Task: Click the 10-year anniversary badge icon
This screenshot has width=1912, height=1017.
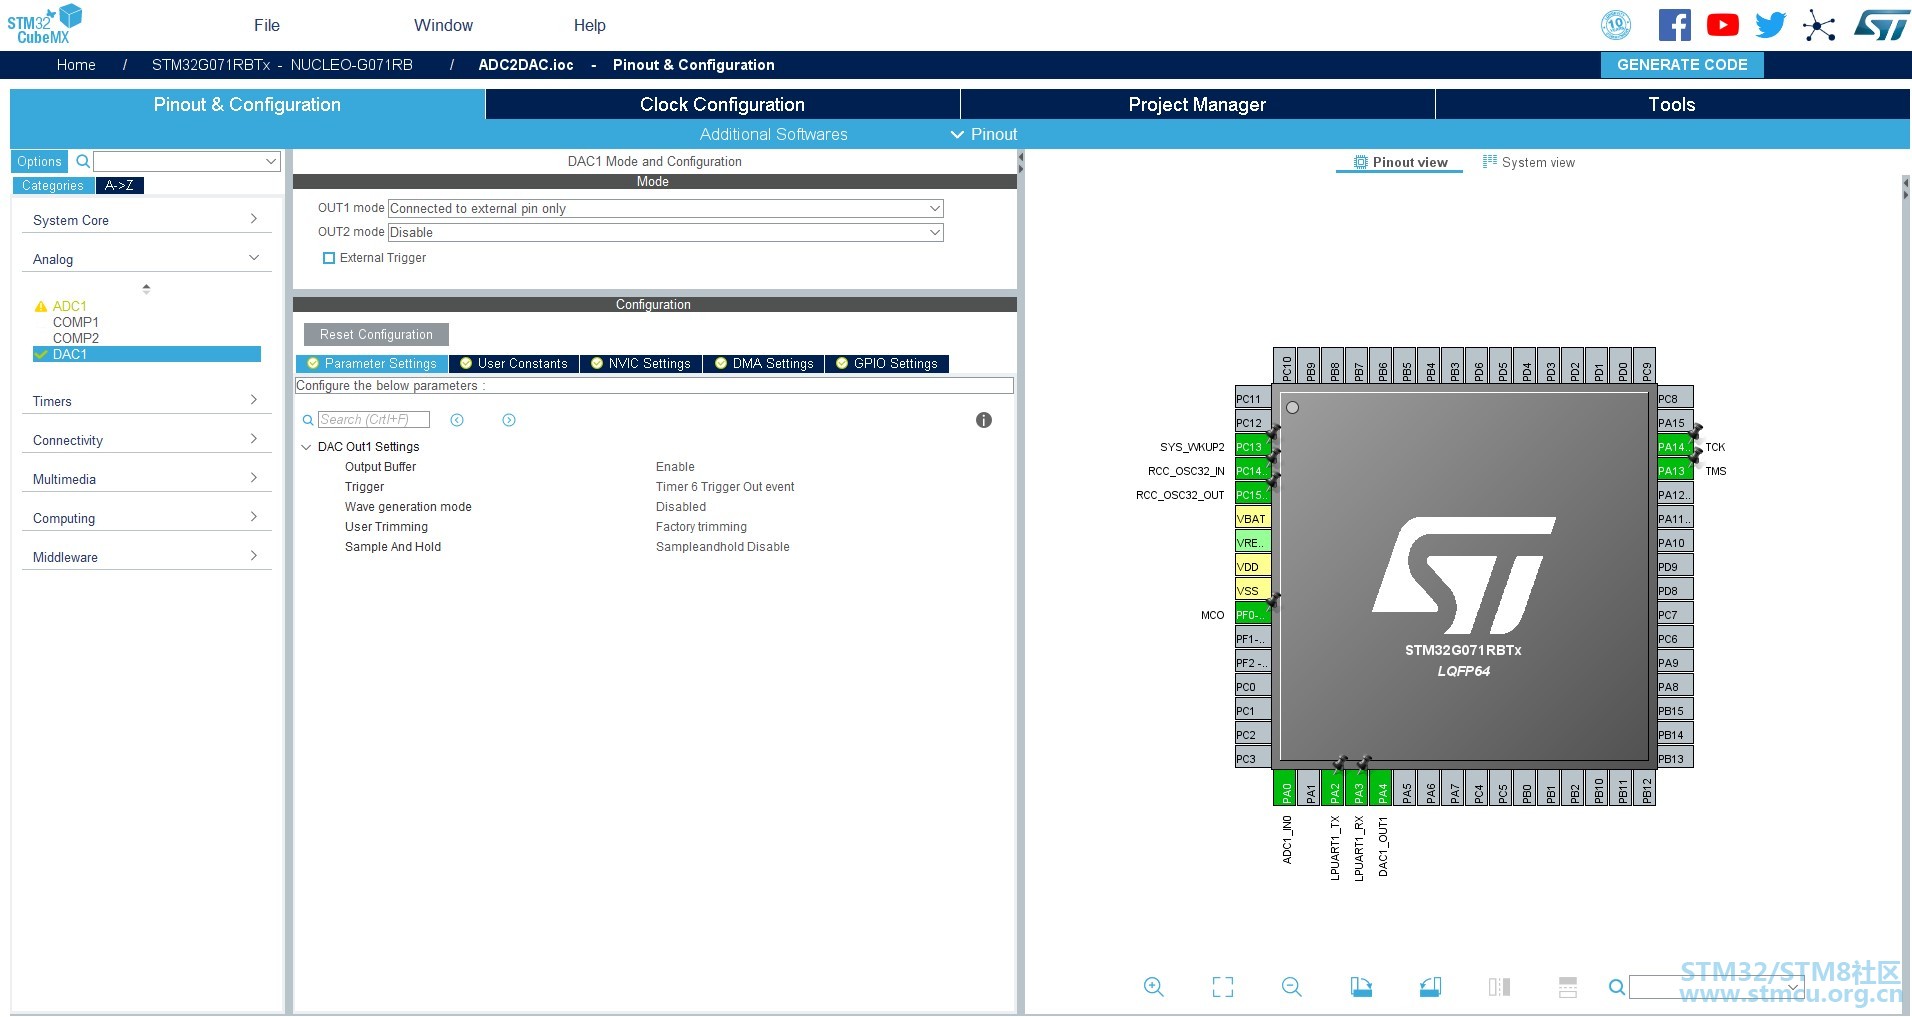Action: (x=1616, y=25)
